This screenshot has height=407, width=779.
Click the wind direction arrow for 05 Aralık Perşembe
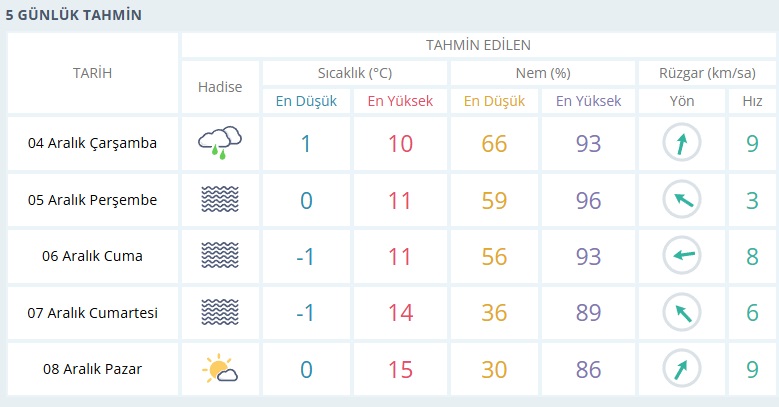[x=682, y=200]
